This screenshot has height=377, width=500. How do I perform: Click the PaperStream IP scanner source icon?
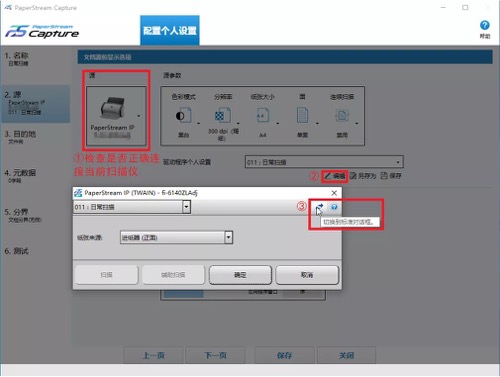point(113,108)
